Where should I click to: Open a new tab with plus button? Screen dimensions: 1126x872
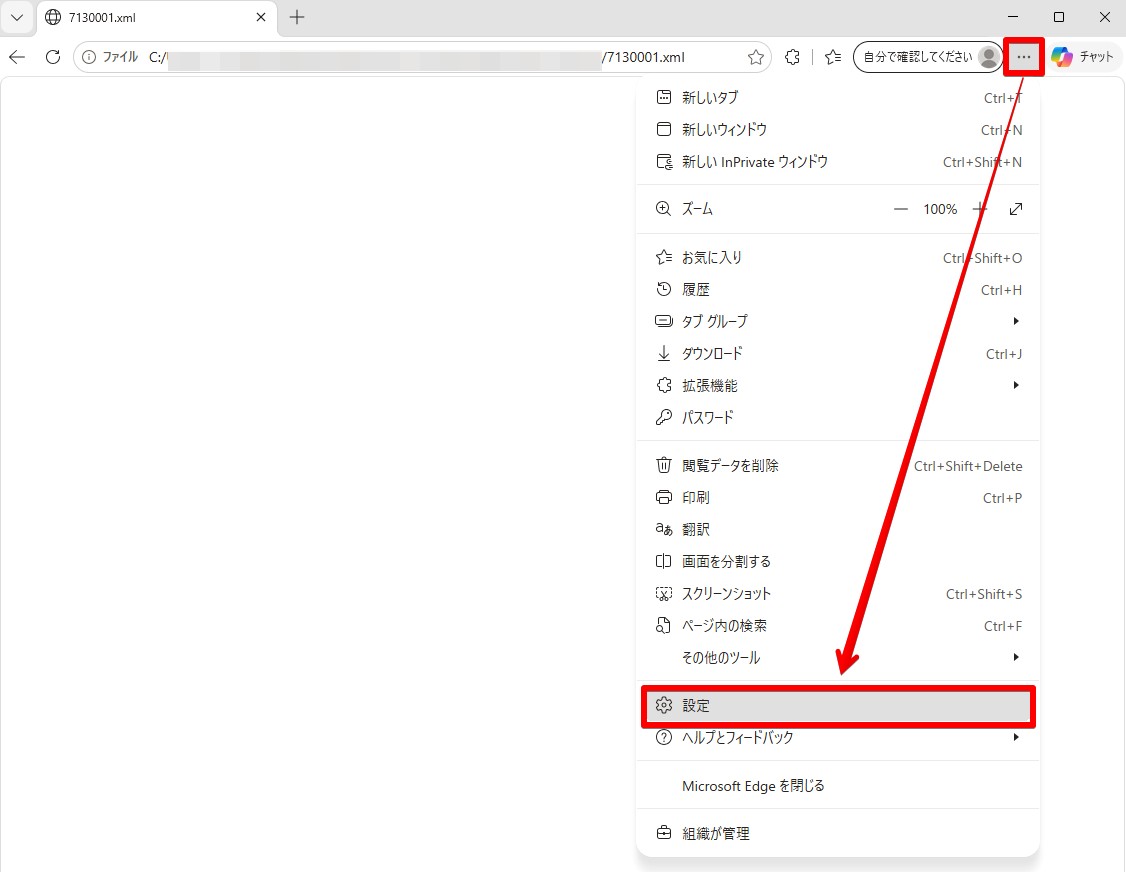pyautogui.click(x=297, y=17)
